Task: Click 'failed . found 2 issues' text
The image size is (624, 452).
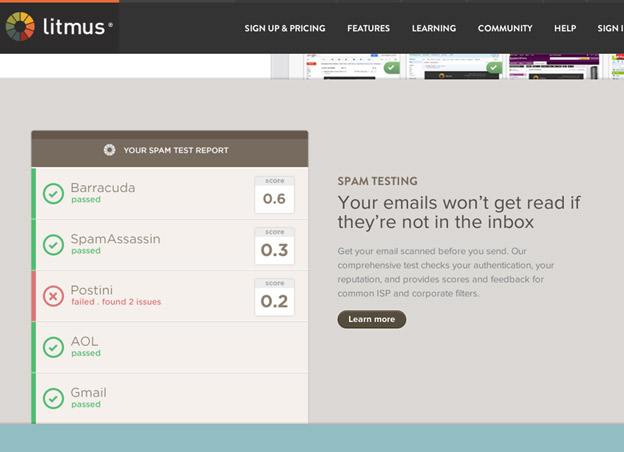Action: pyautogui.click(x=116, y=302)
